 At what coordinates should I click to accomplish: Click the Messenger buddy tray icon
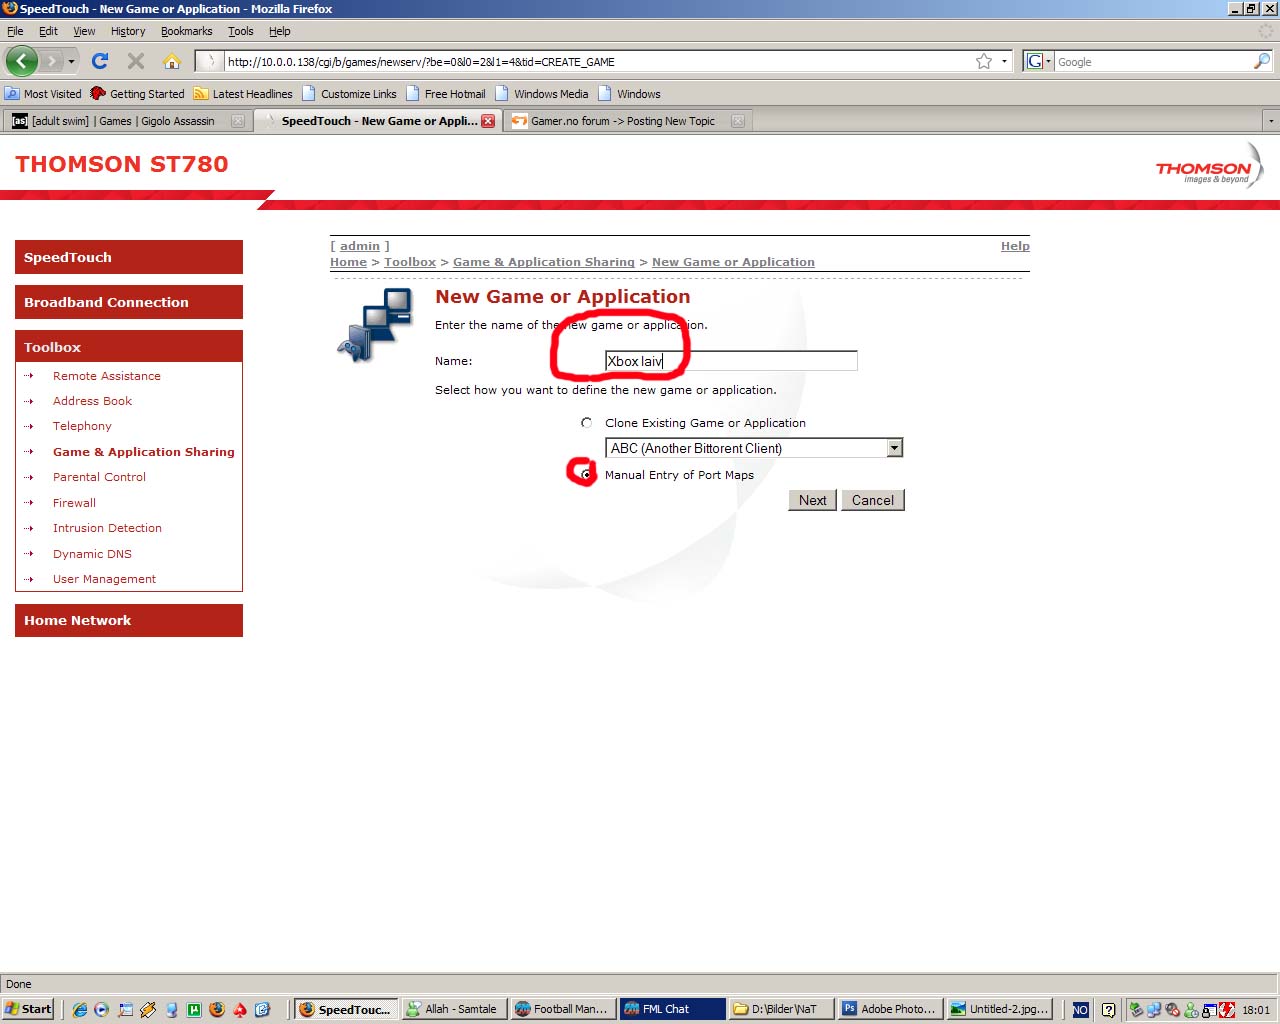click(1191, 1010)
